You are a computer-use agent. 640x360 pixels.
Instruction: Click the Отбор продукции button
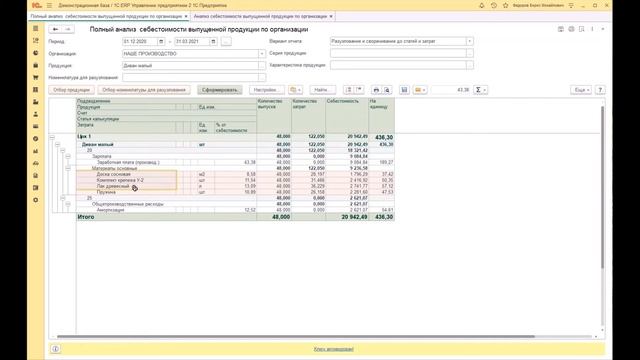[x=71, y=90]
